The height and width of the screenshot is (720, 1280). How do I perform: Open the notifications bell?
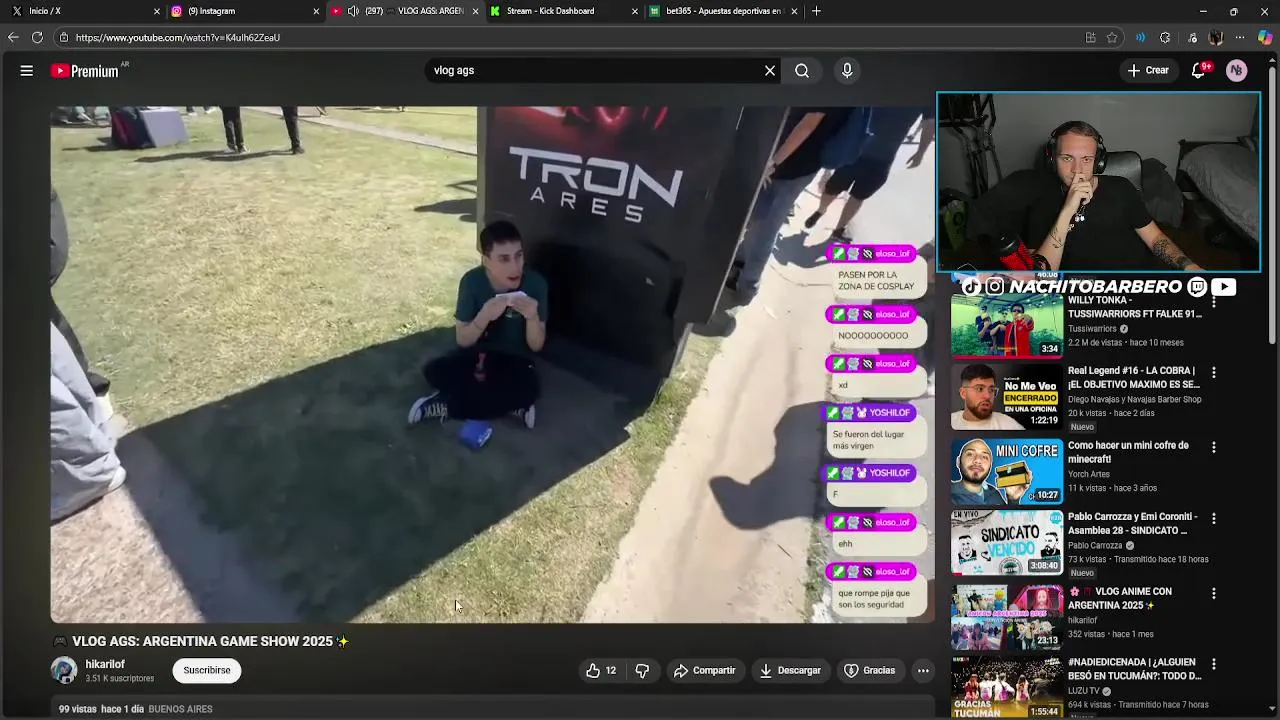[x=1198, y=70]
